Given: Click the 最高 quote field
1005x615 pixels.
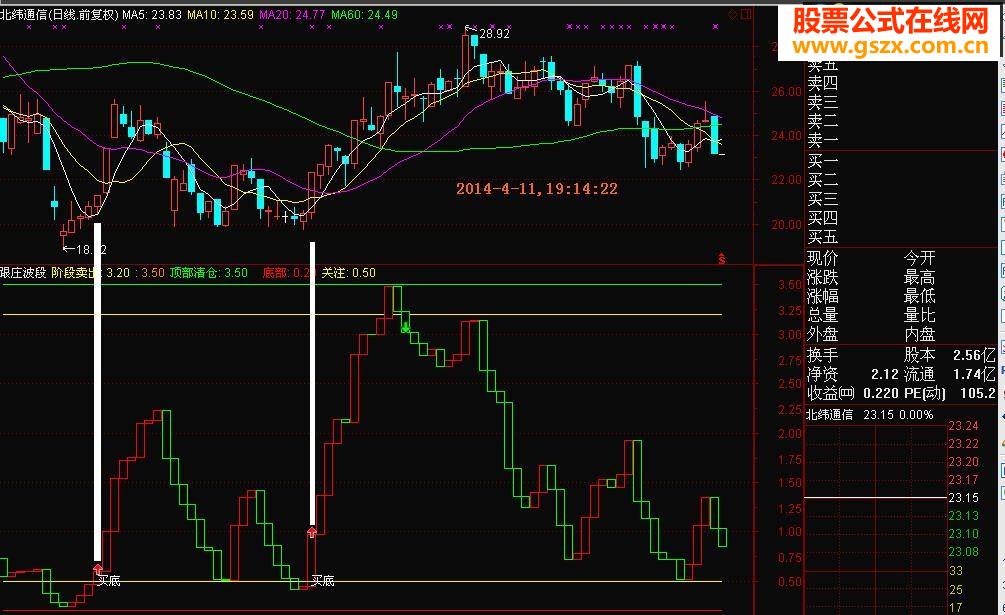Looking at the screenshot, I should point(920,278).
